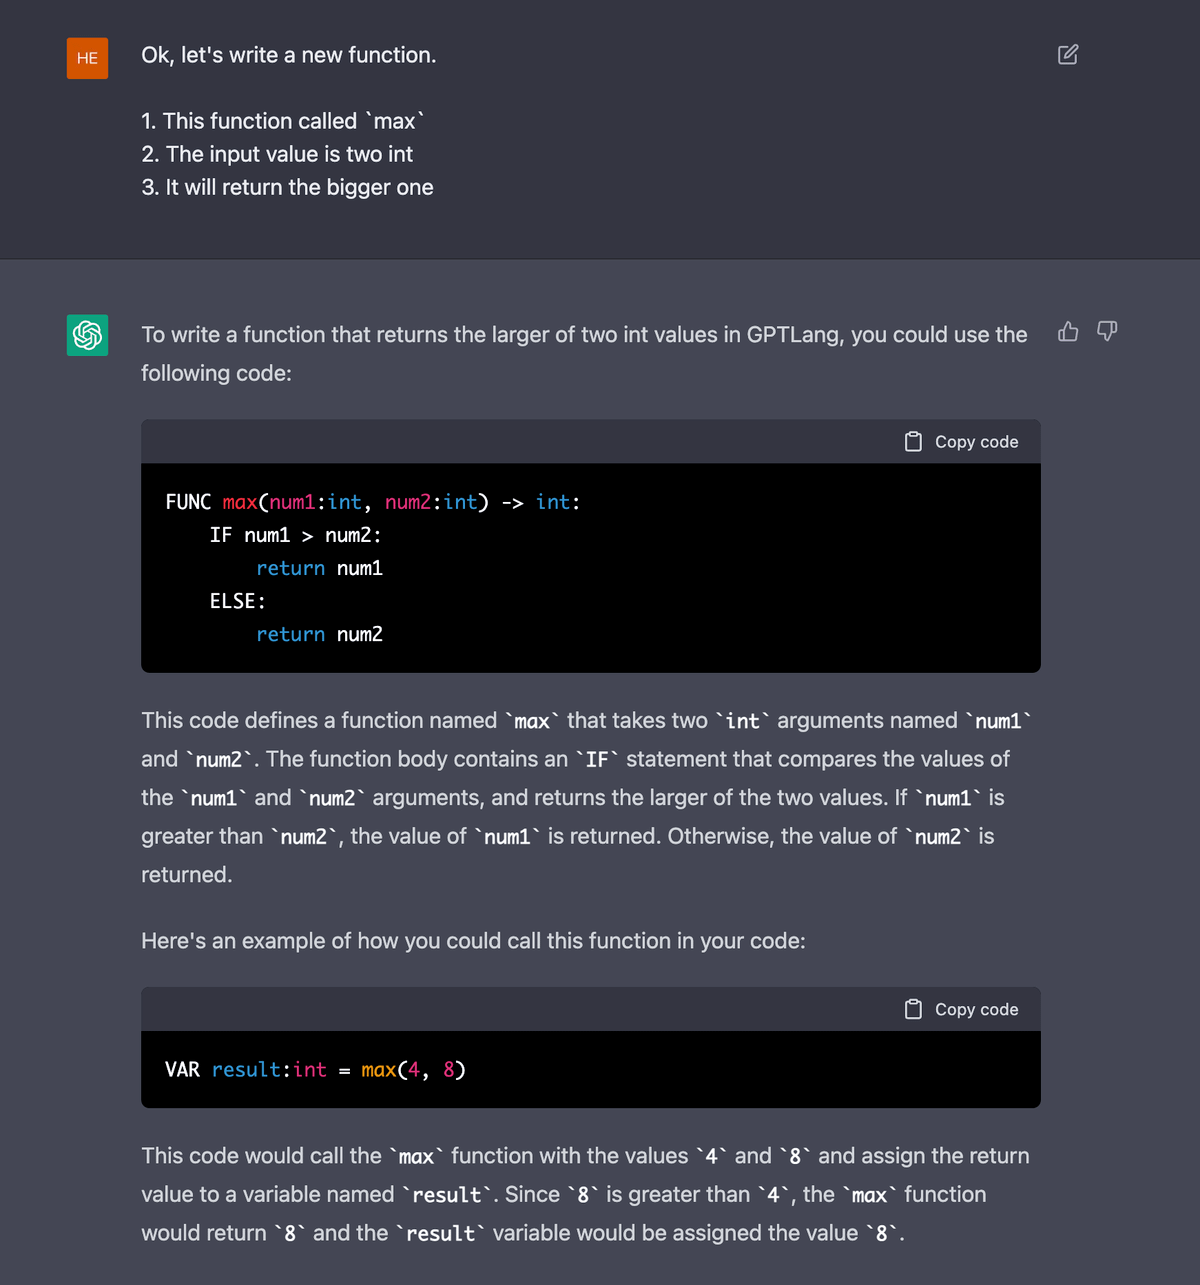Click clipboard icon above the VAR result code
The image size is (1200, 1285).
tap(913, 1010)
